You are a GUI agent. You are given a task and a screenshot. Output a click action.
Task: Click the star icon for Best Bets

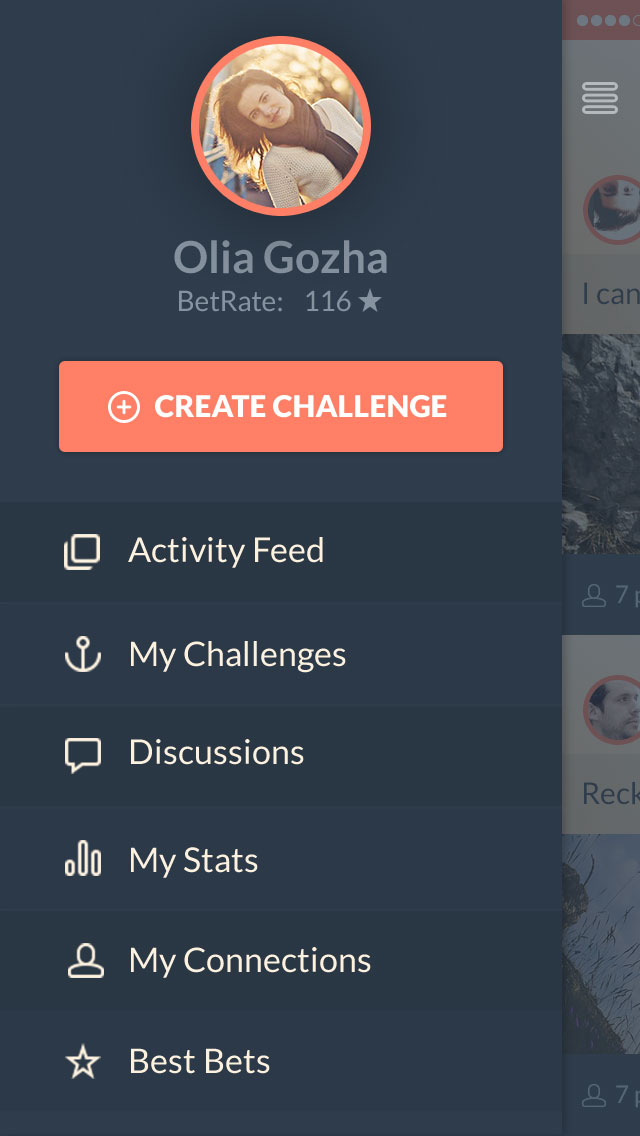[x=82, y=1062]
